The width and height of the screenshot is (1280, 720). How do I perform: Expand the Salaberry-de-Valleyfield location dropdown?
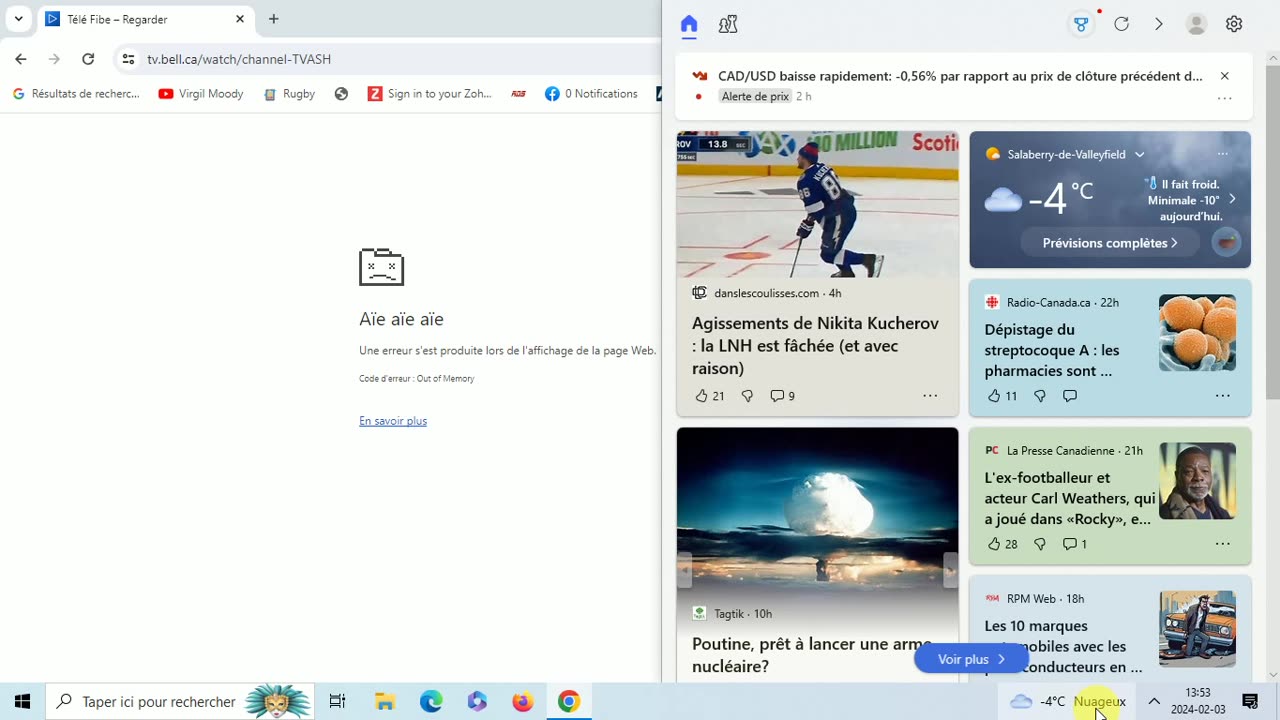pos(1139,154)
